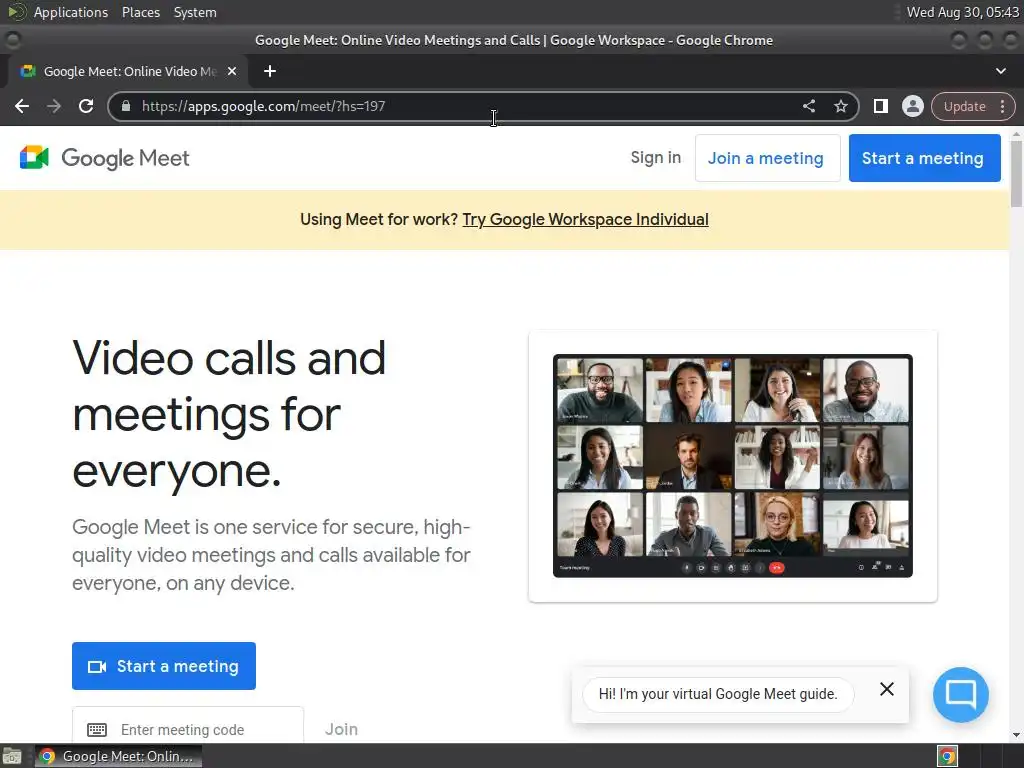This screenshot has width=1024, height=768.
Task: Click the date and time in top panel
Action: (962, 12)
